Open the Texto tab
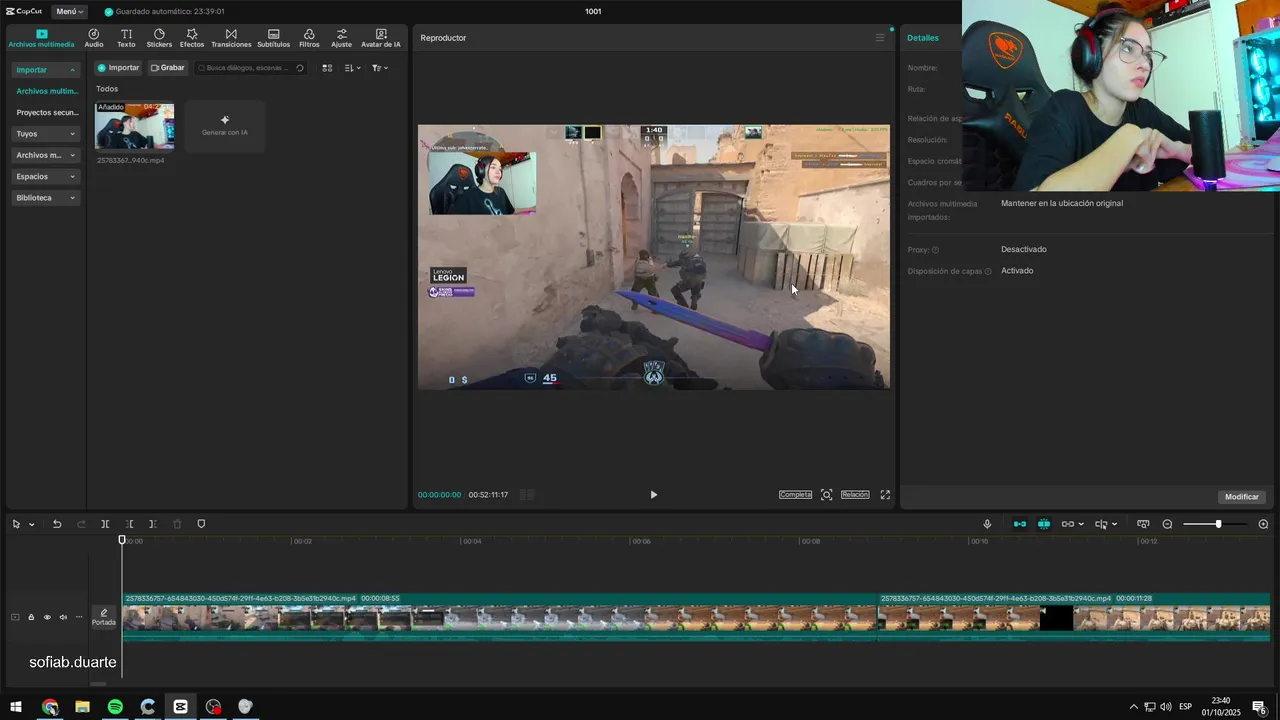Screen dimensions: 1280x720 click(x=126, y=38)
